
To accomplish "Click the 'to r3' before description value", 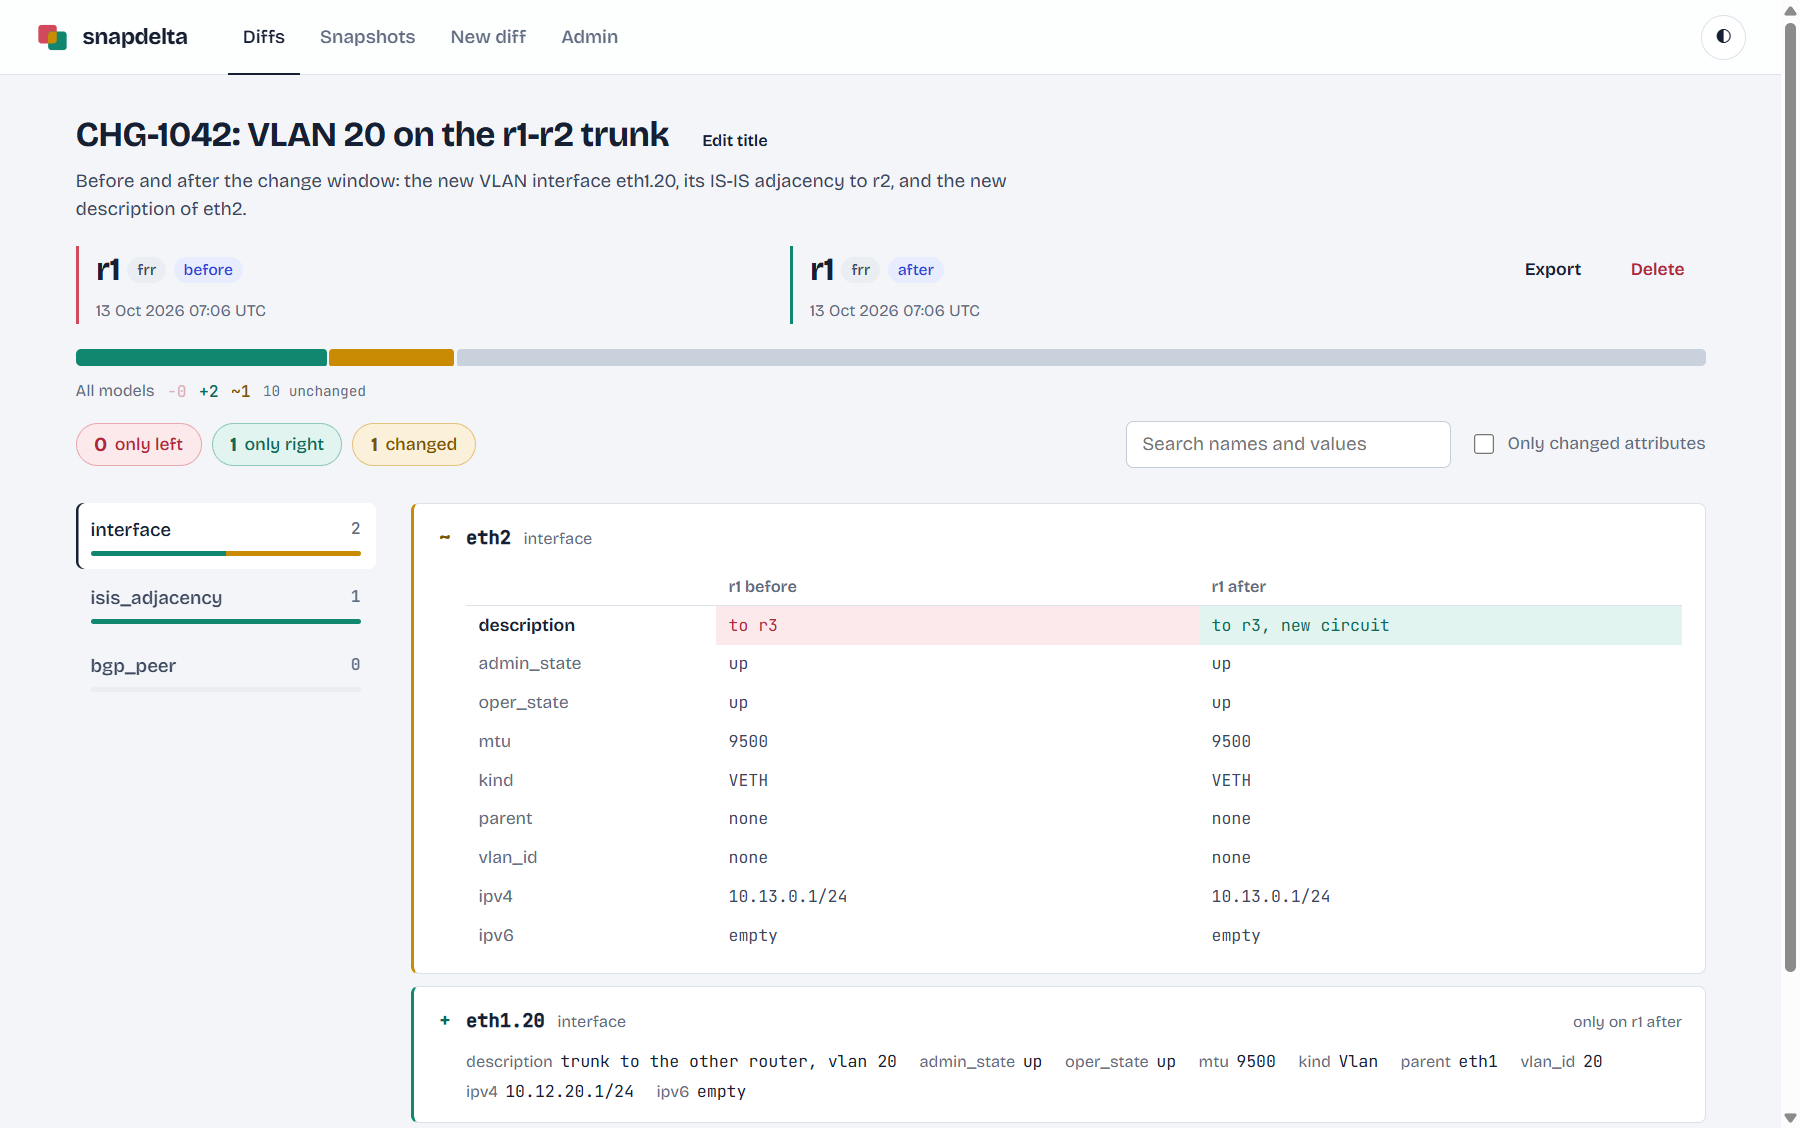I will pos(753,625).
